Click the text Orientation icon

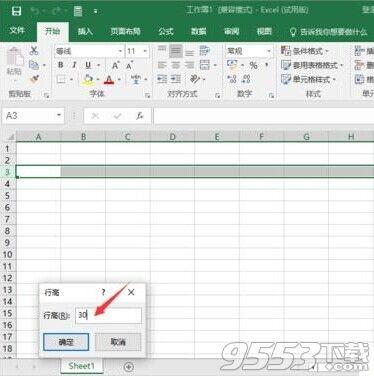coord(195,79)
